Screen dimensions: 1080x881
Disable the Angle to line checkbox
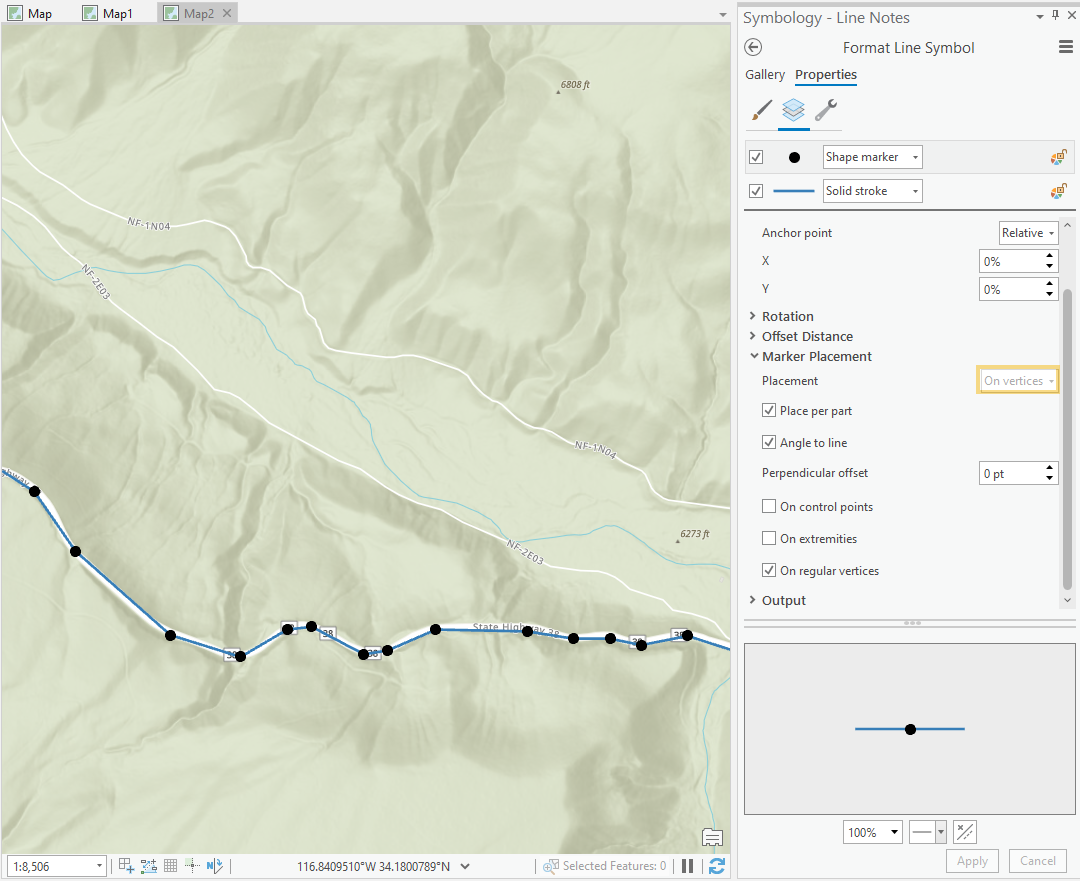click(x=769, y=442)
